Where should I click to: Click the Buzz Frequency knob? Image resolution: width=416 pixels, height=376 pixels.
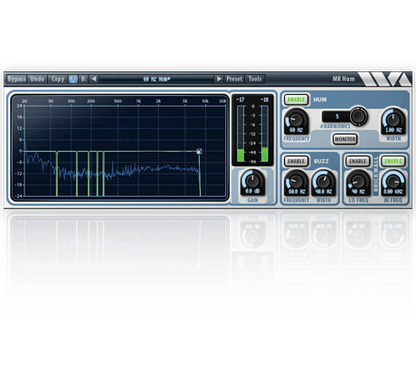point(296,181)
